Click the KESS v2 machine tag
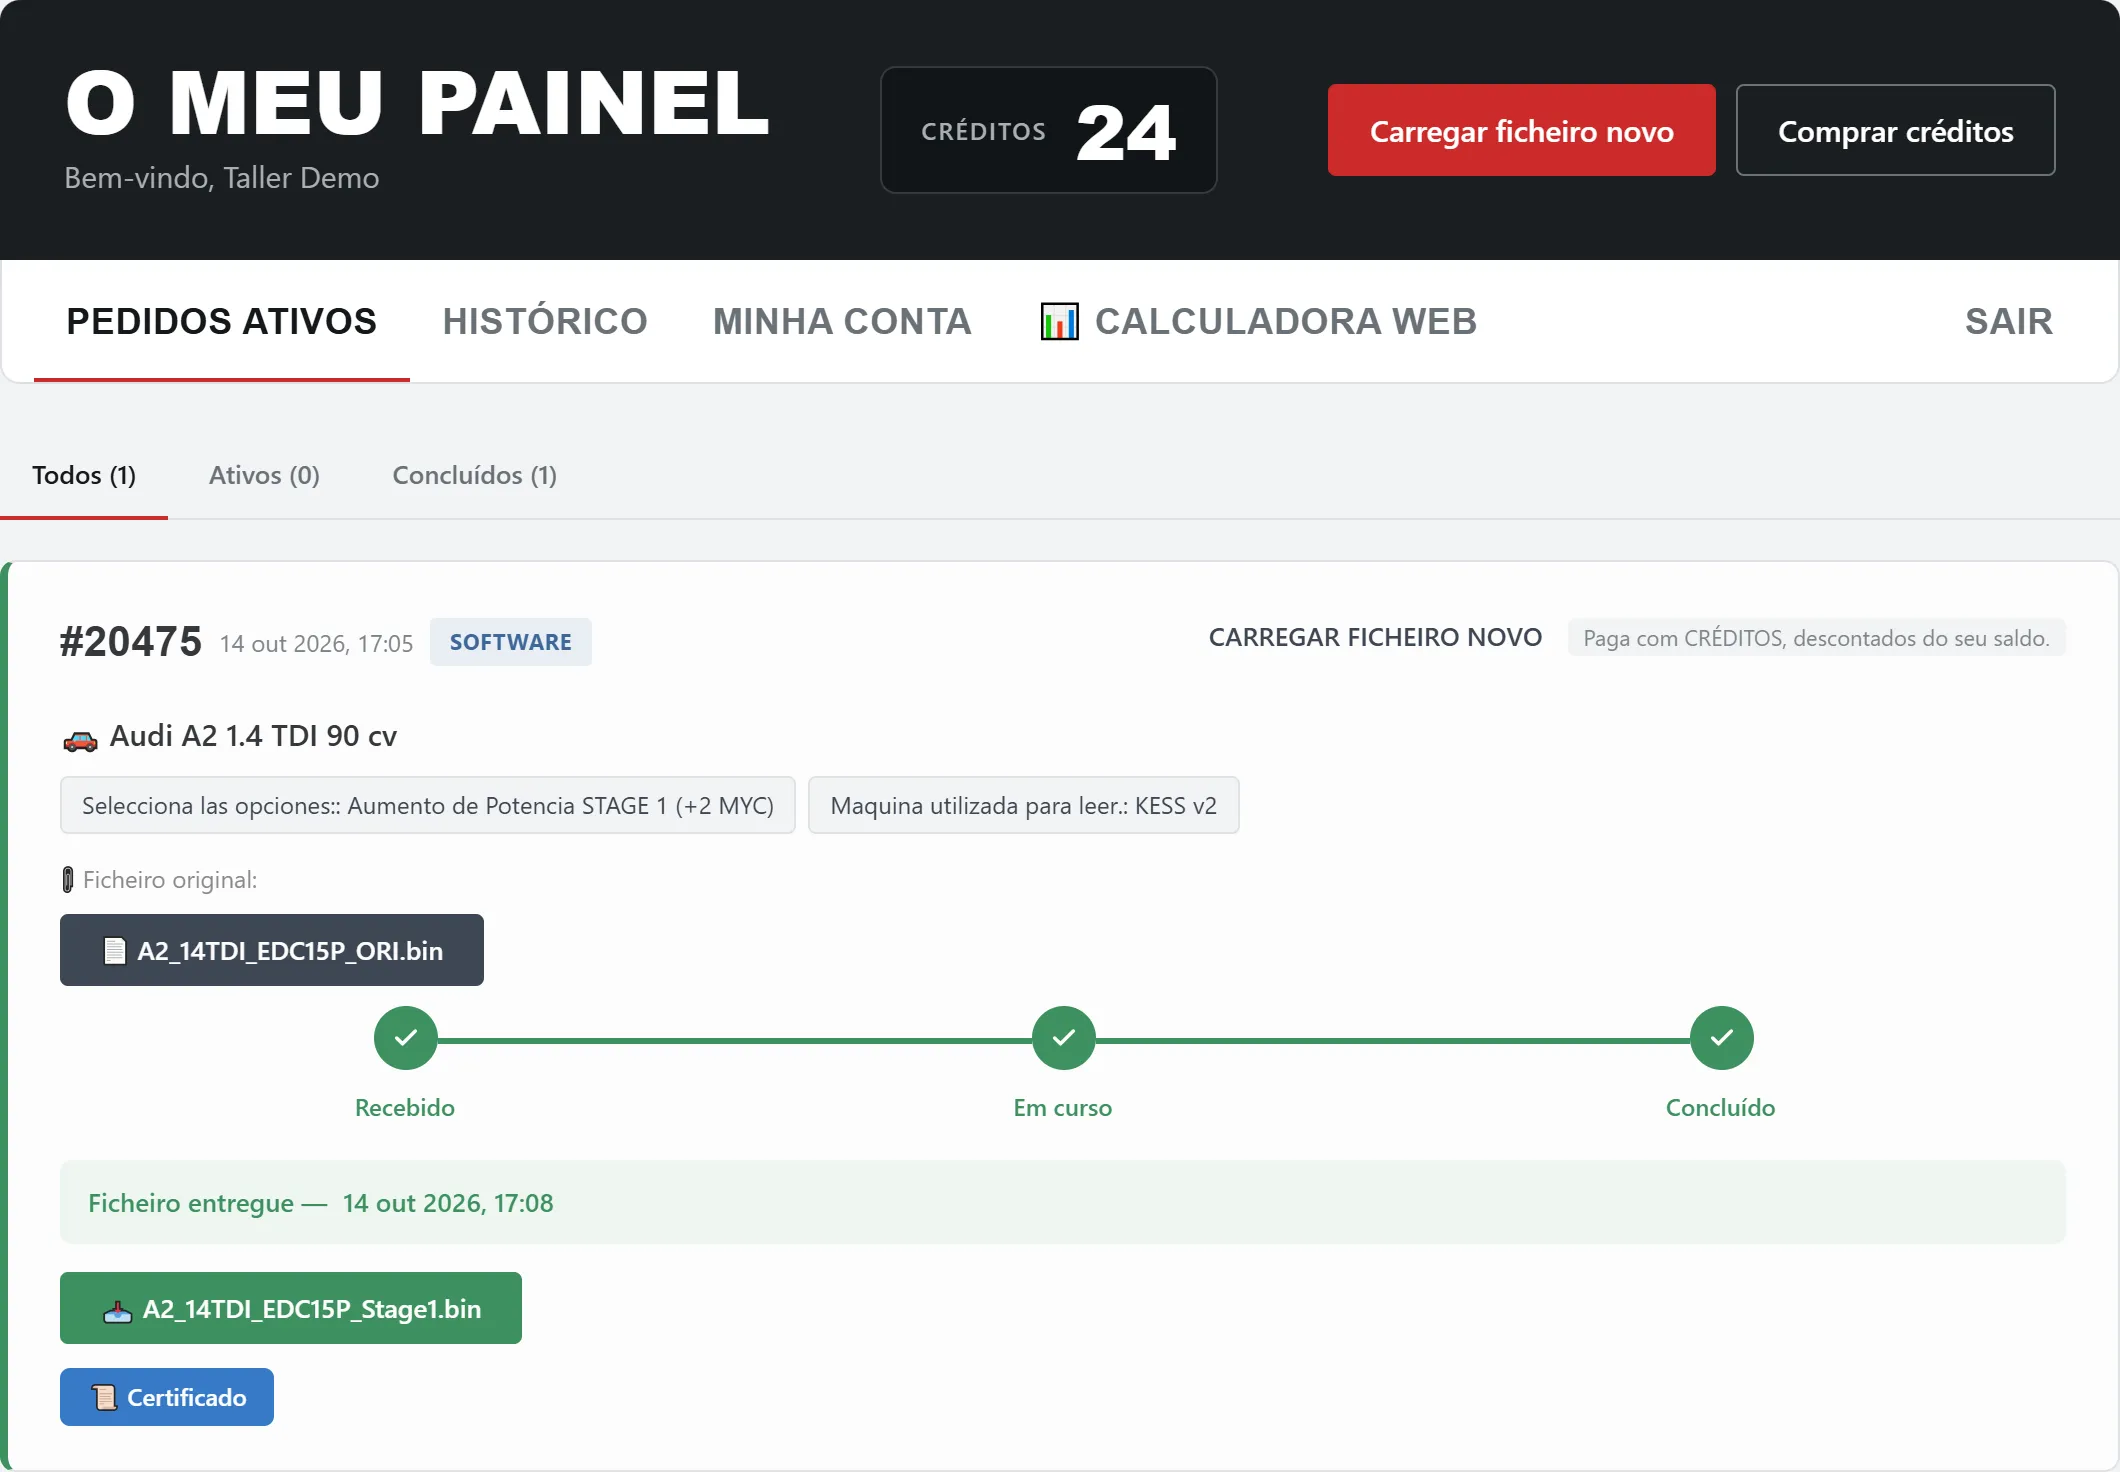The height and width of the screenshot is (1472, 2120). point(1023,805)
